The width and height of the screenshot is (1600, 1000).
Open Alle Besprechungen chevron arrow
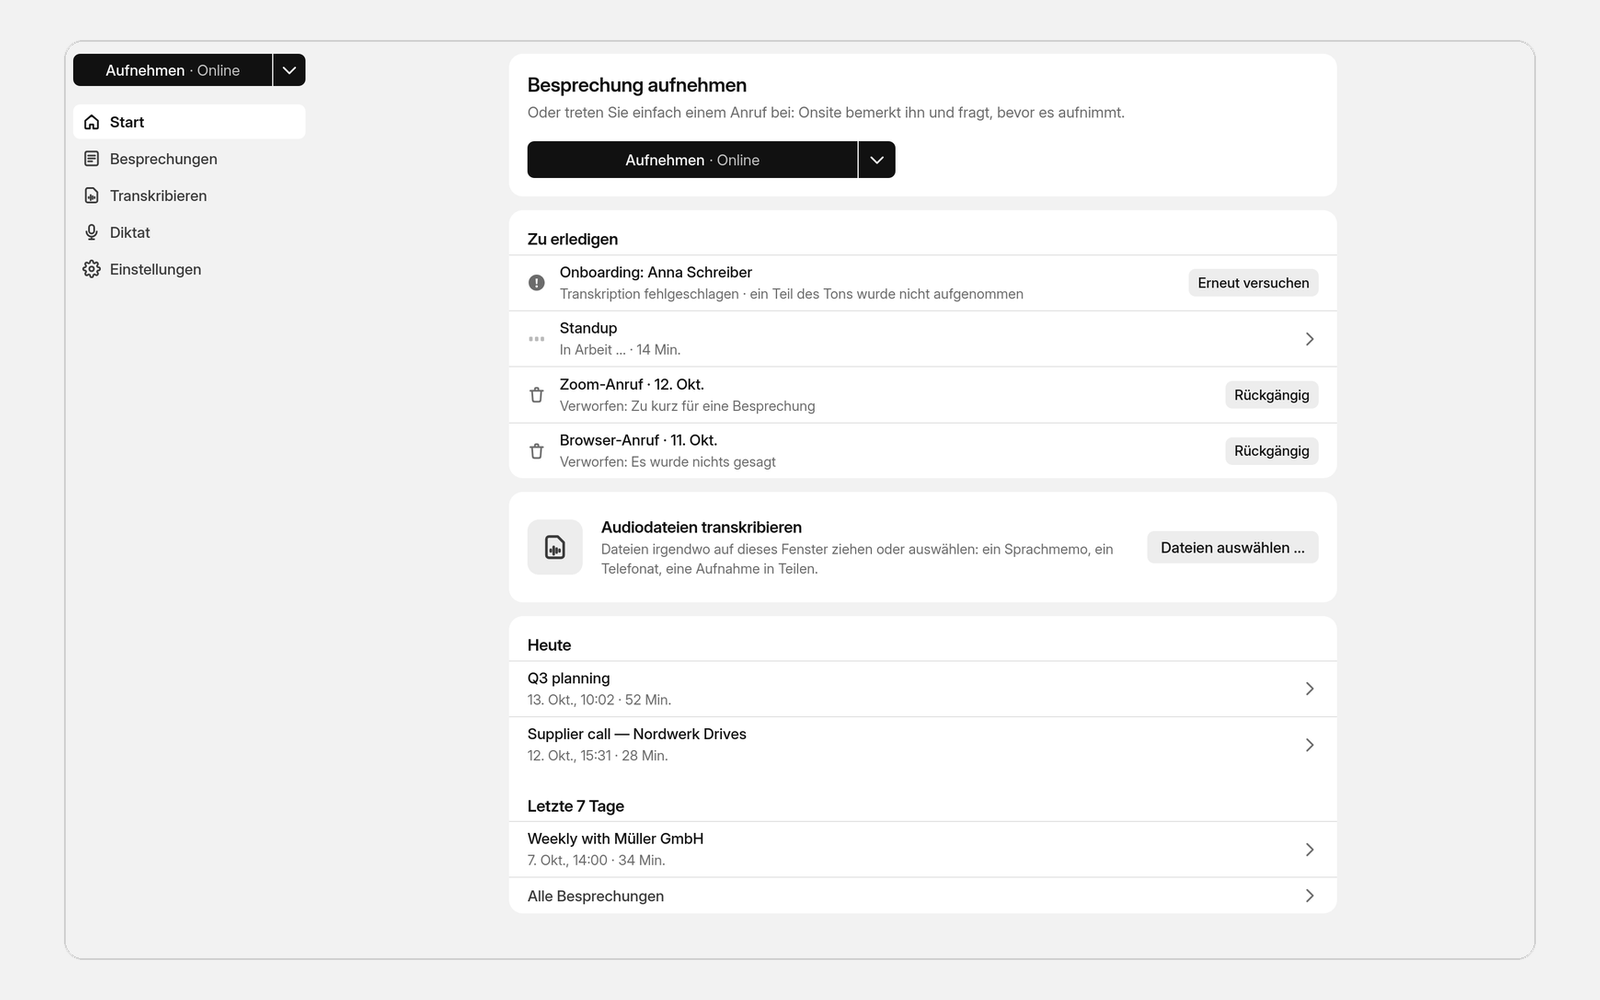pyautogui.click(x=1310, y=896)
